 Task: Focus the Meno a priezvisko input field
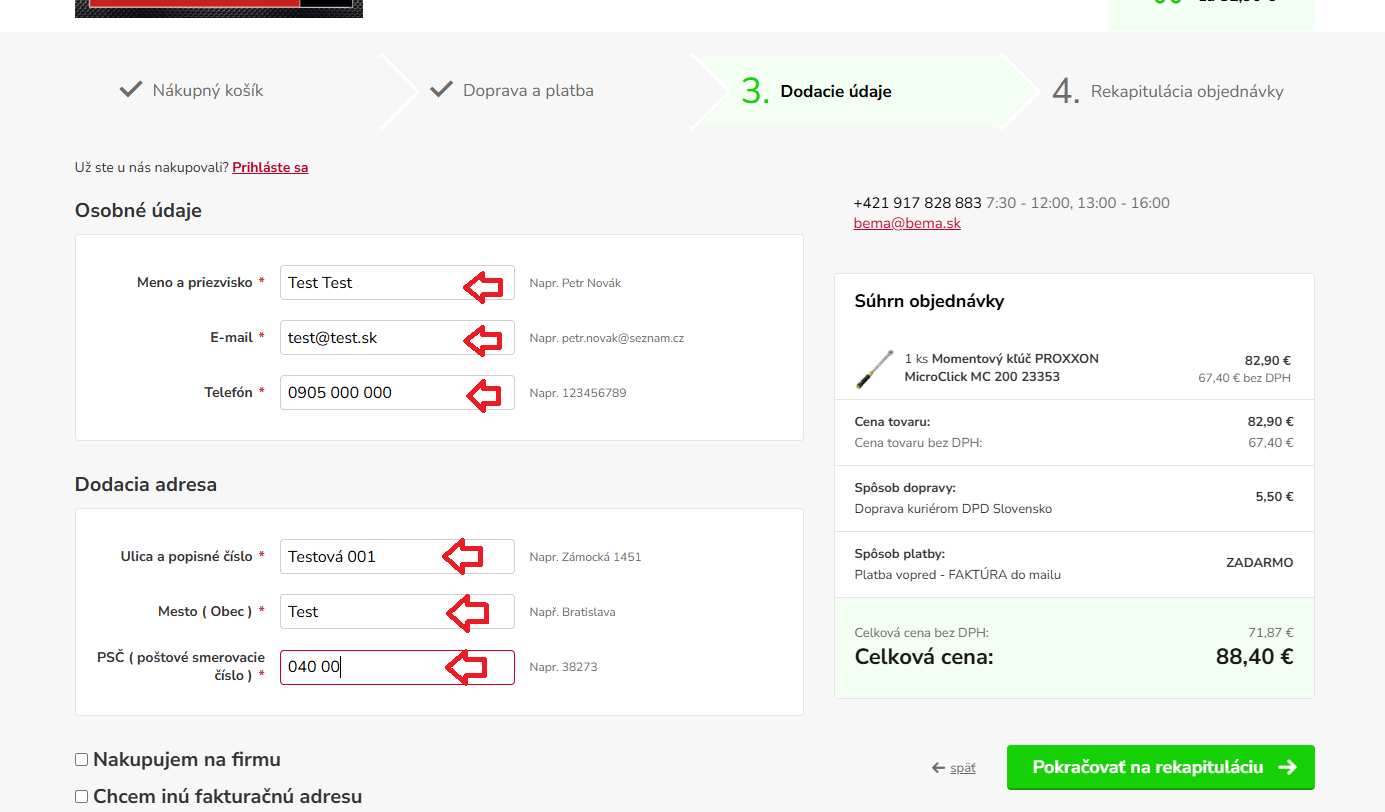[x=370, y=283]
